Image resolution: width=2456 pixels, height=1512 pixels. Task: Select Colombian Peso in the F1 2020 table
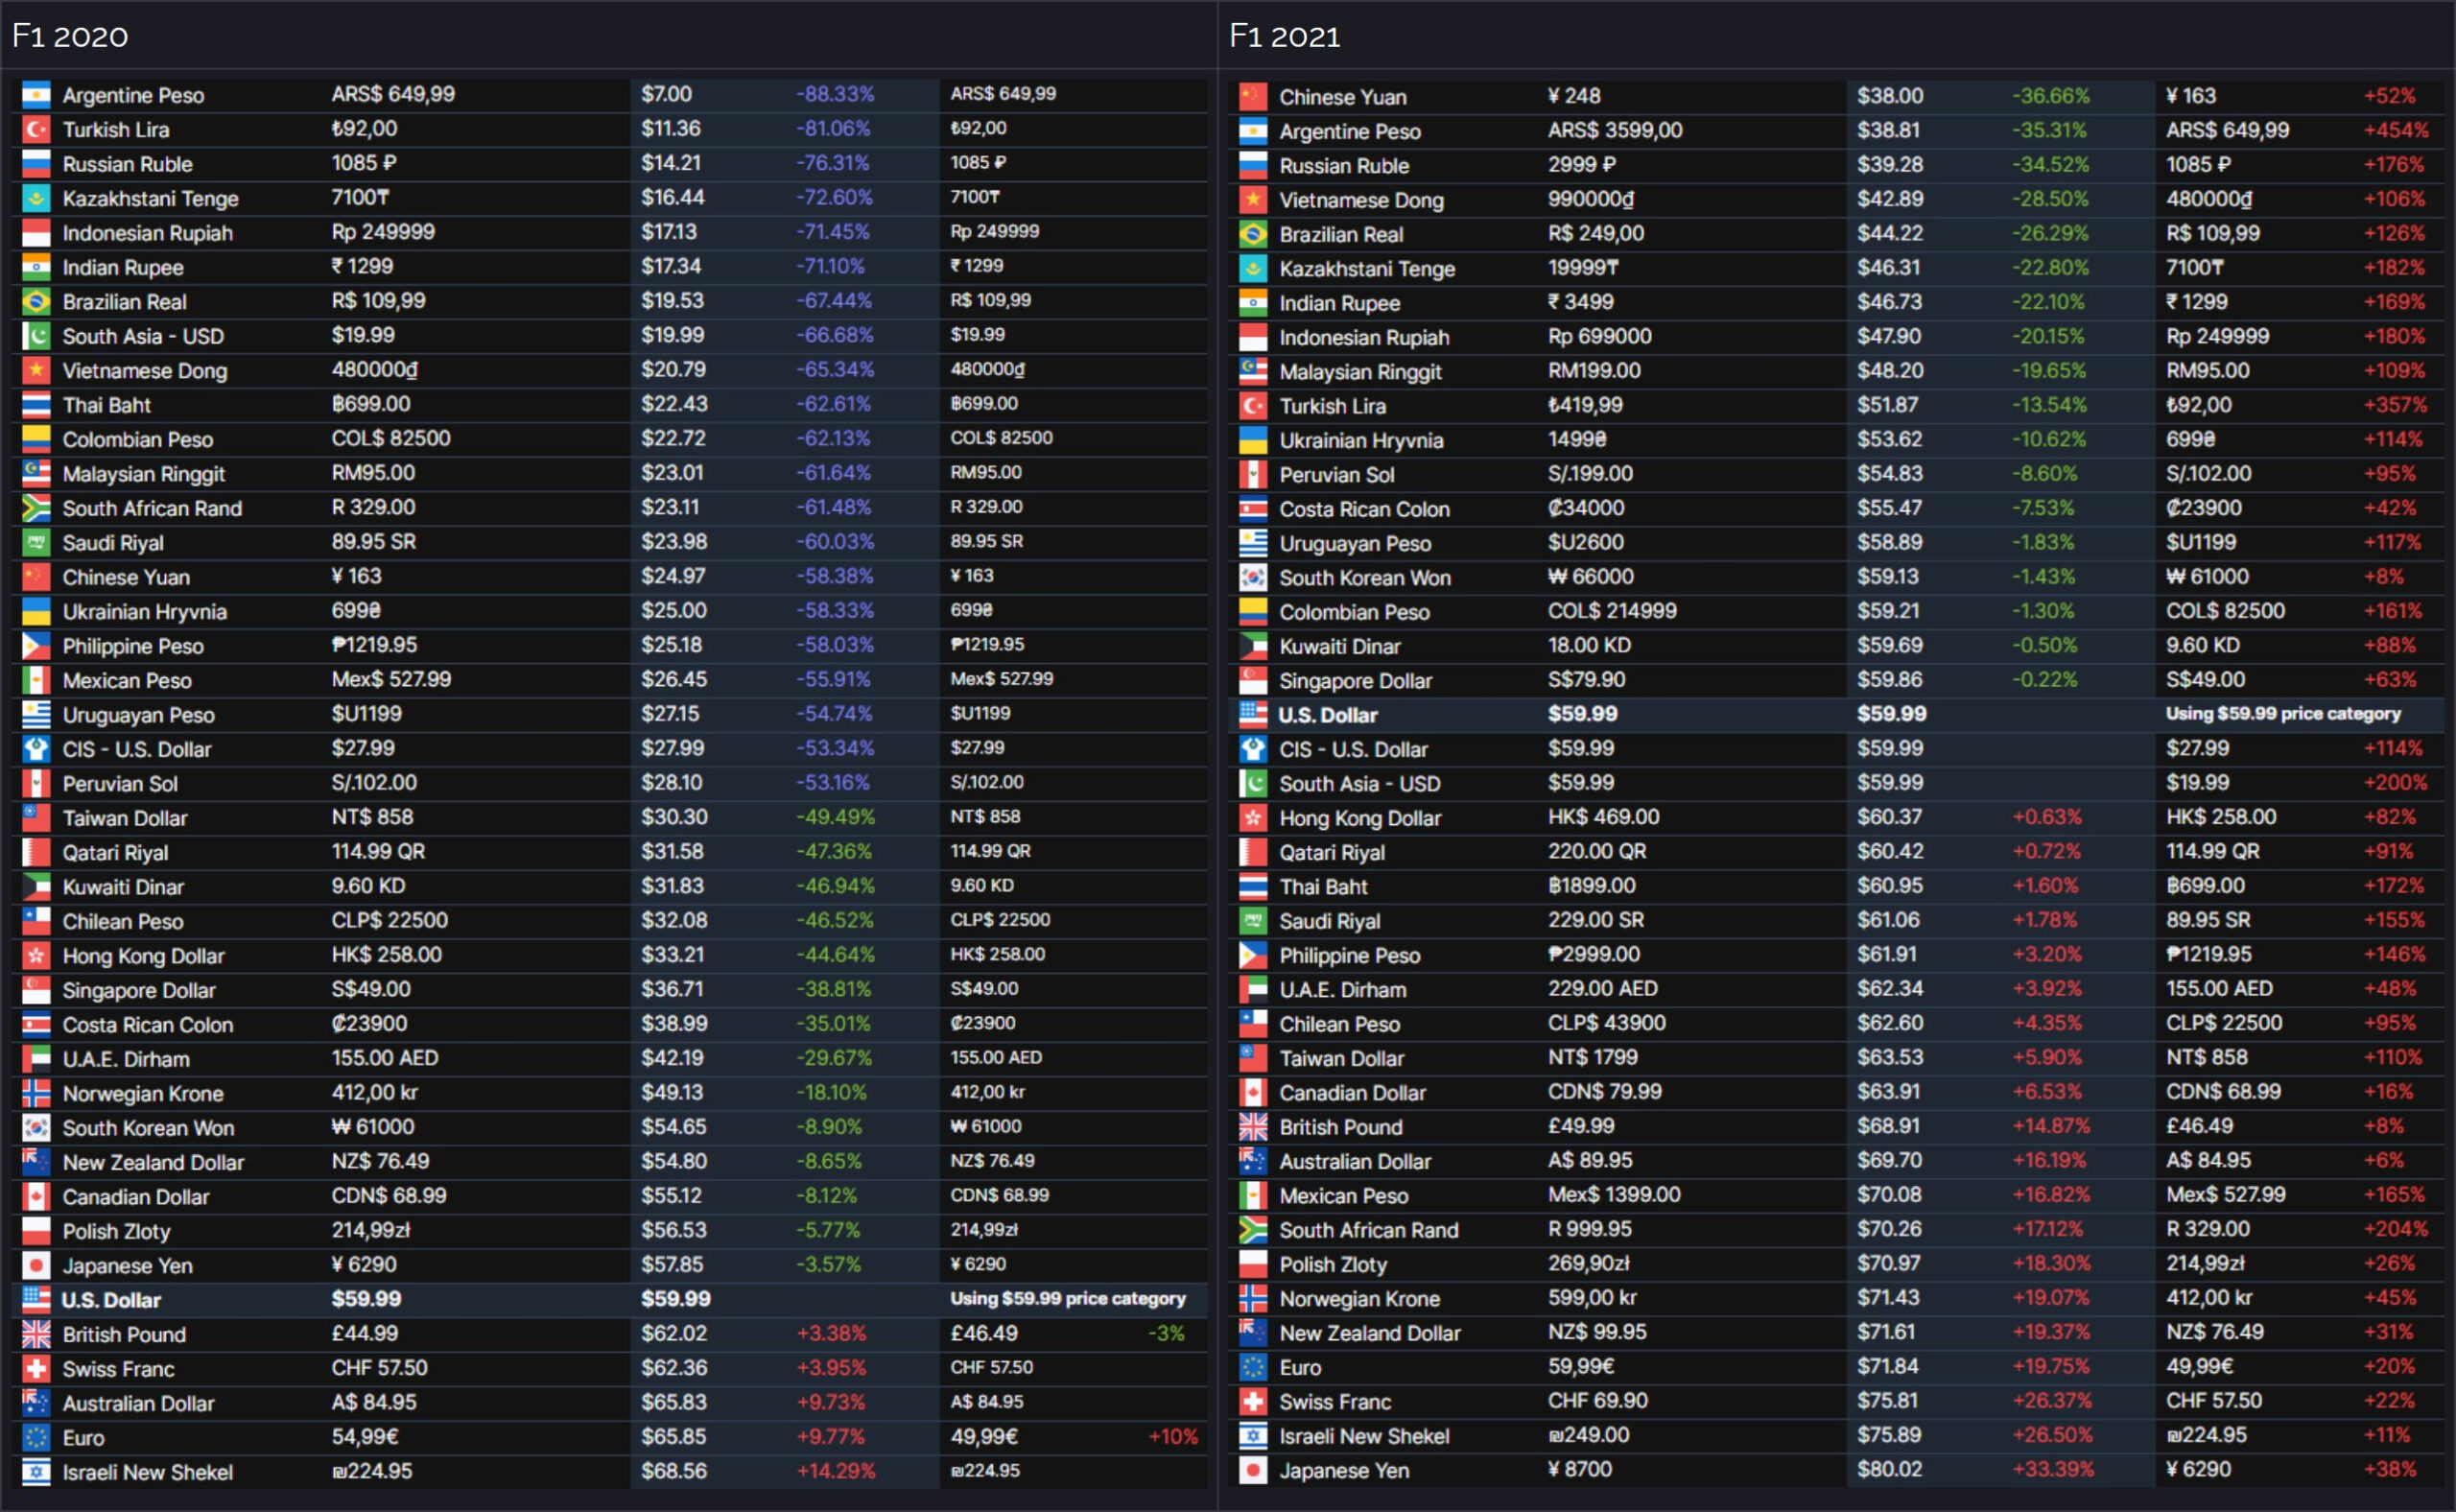coord(138,439)
